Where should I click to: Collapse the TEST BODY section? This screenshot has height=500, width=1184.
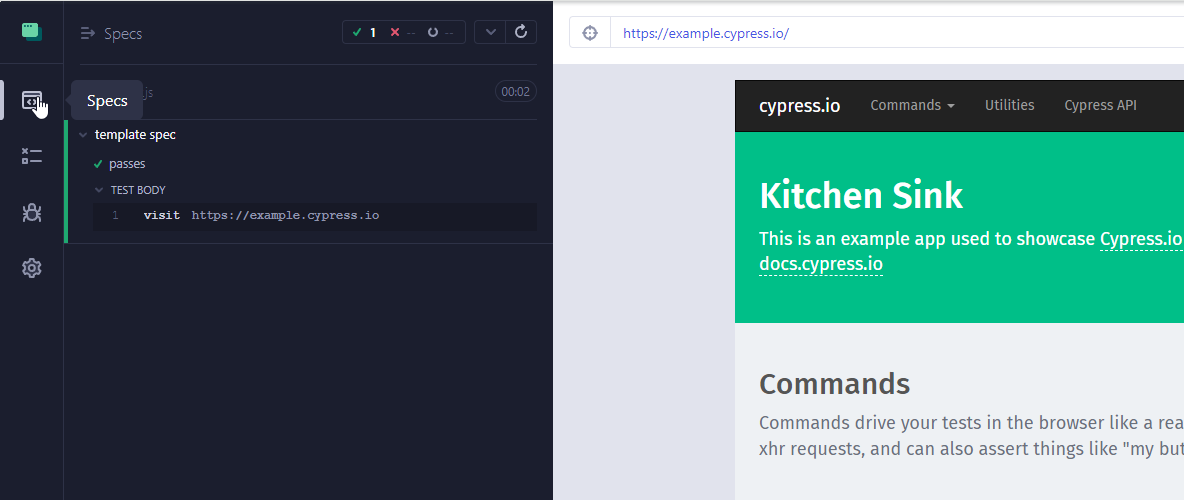(99, 190)
